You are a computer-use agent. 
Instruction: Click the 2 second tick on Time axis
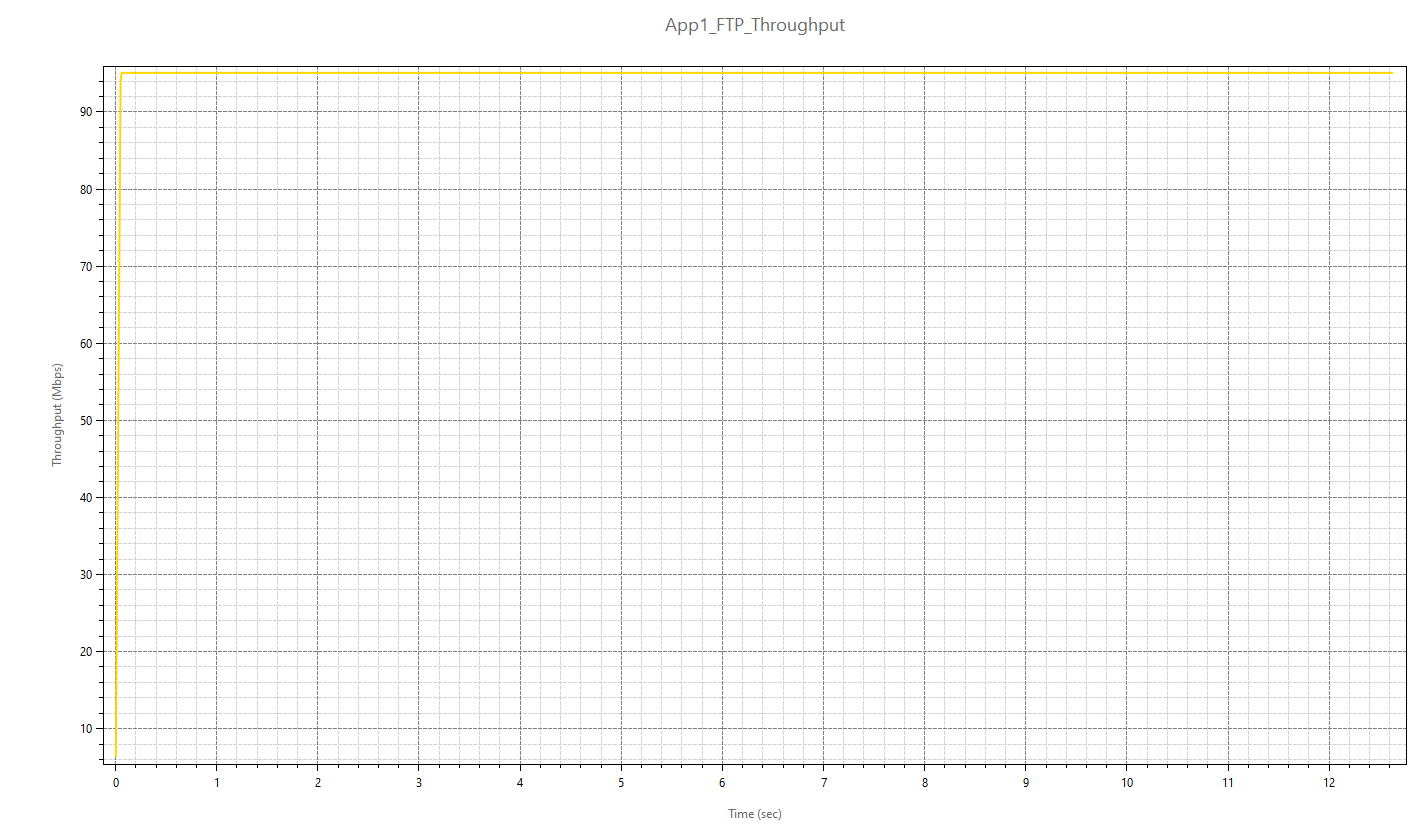tap(317, 781)
